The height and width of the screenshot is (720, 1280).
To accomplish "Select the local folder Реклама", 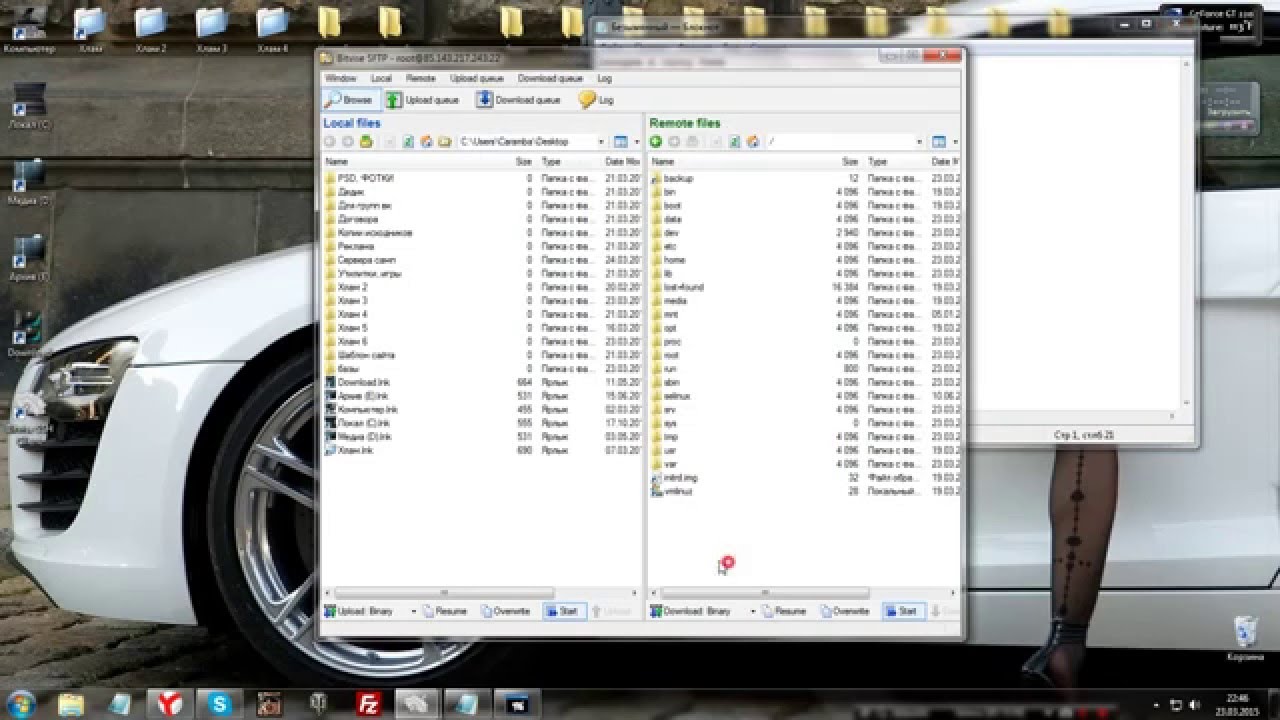I will [x=355, y=246].
